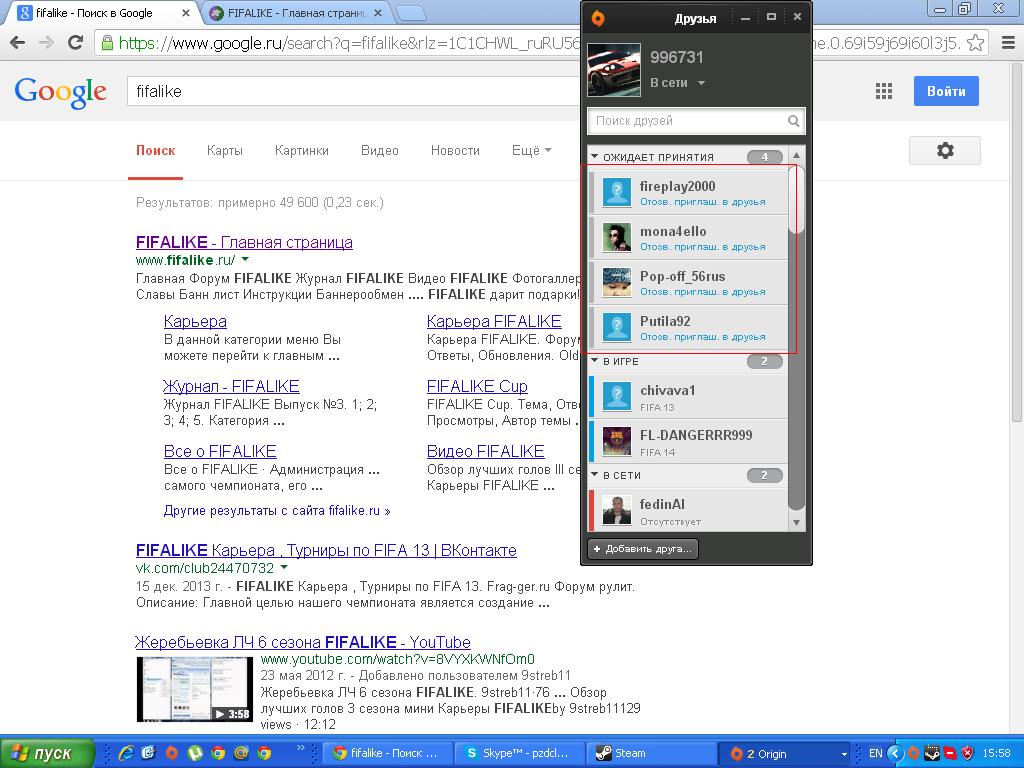Screen dimensions: 1024x768
Task: Open the 'Ещё' dropdown menu
Action: (x=532, y=151)
